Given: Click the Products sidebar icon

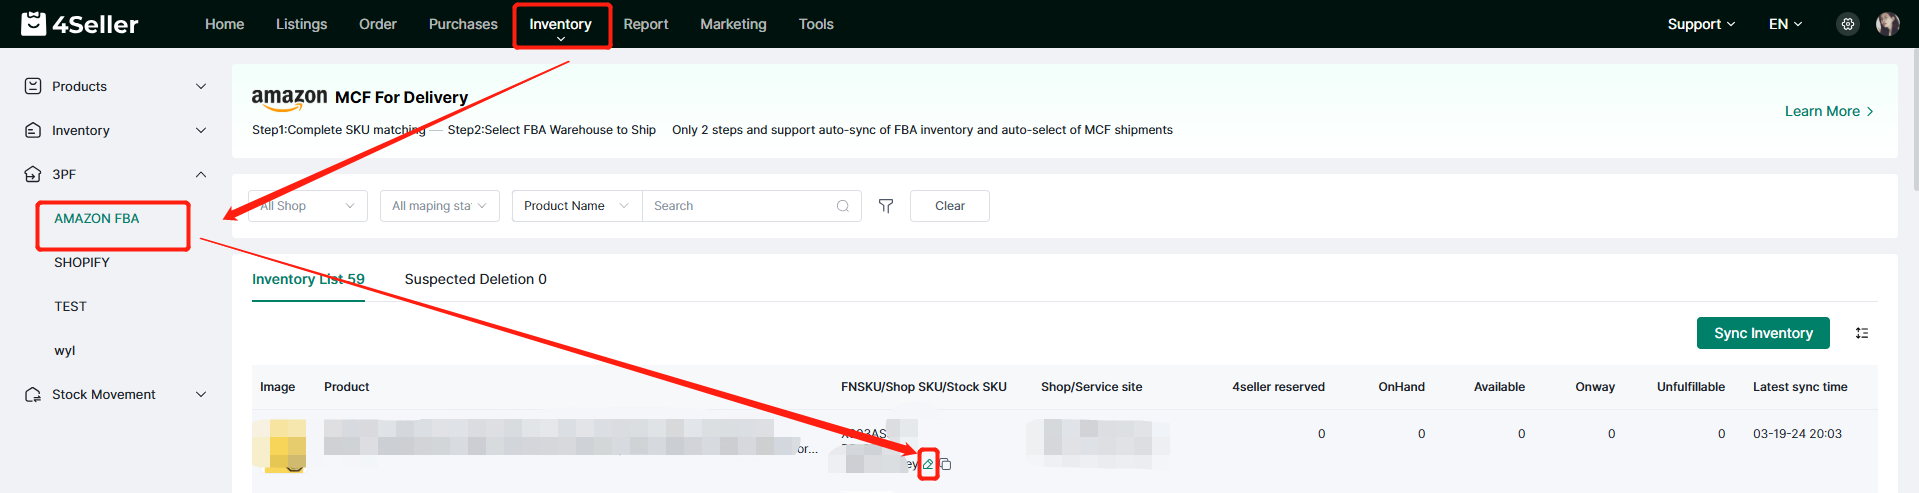Looking at the screenshot, I should click(x=33, y=86).
